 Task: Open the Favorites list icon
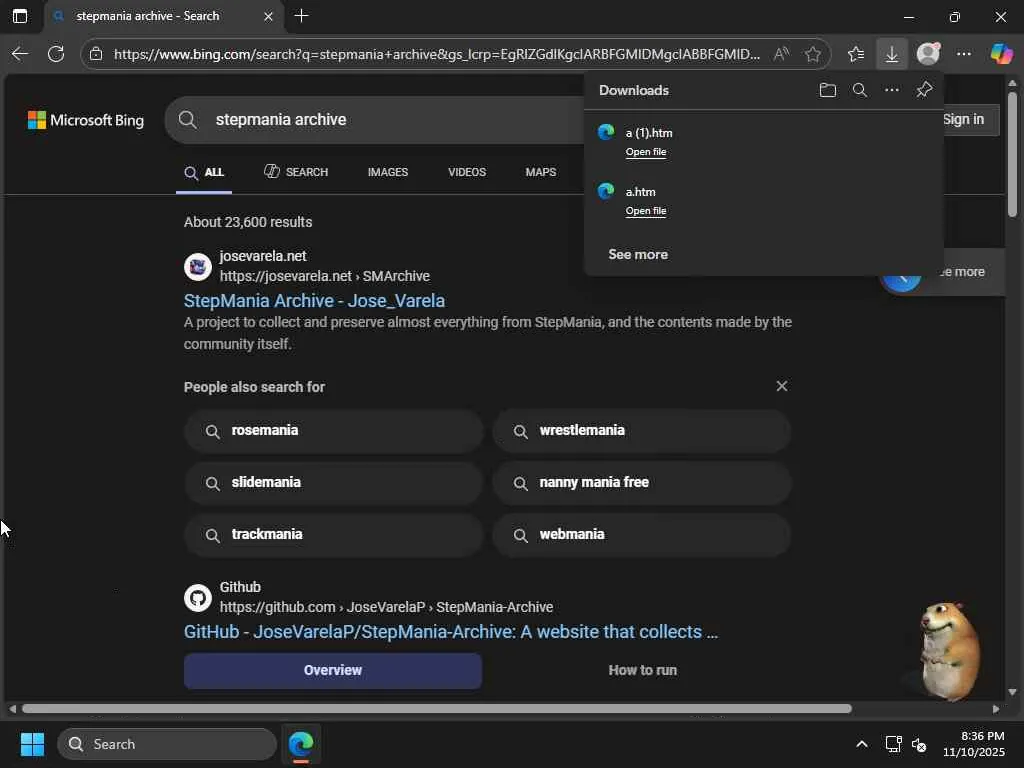pos(856,54)
